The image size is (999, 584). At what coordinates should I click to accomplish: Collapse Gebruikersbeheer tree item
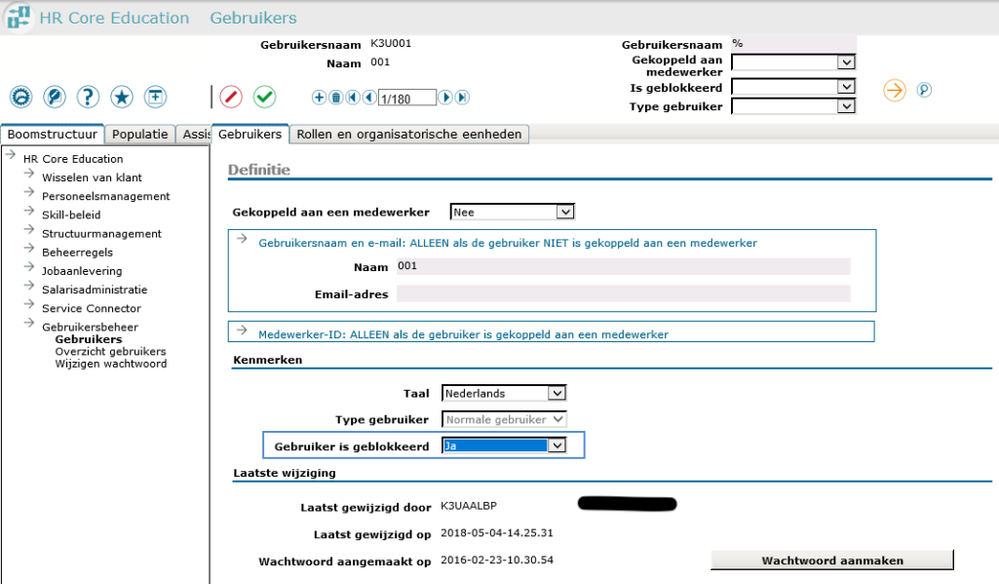(29, 323)
